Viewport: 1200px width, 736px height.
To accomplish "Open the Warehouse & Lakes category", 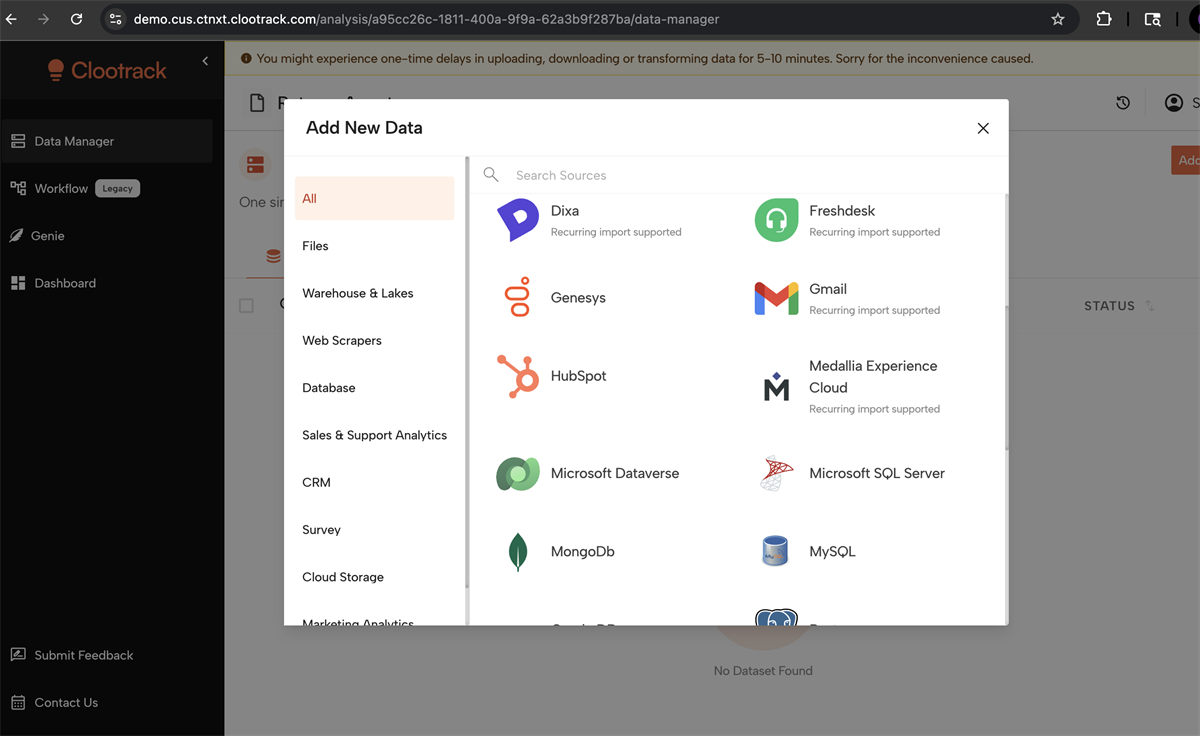I will click(x=357, y=293).
